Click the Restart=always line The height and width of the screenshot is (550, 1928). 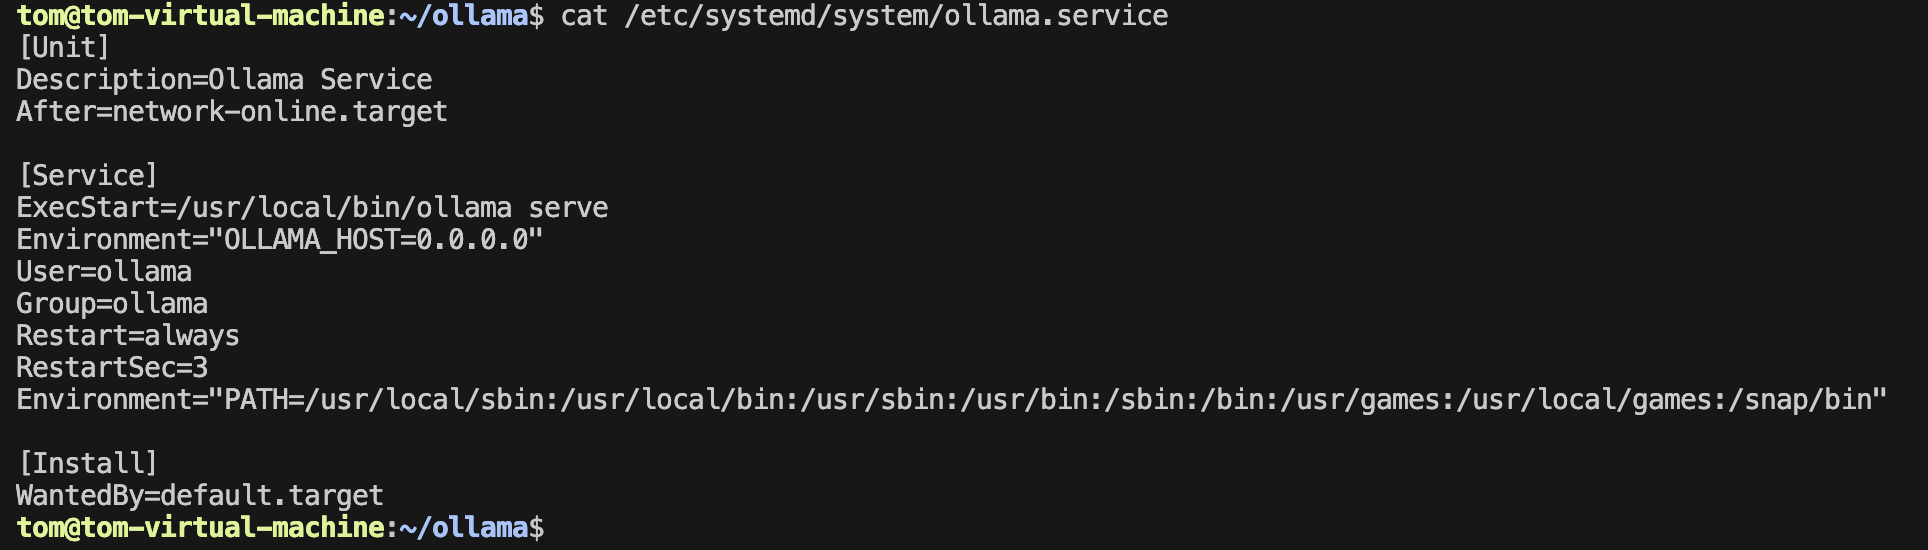pos(128,336)
